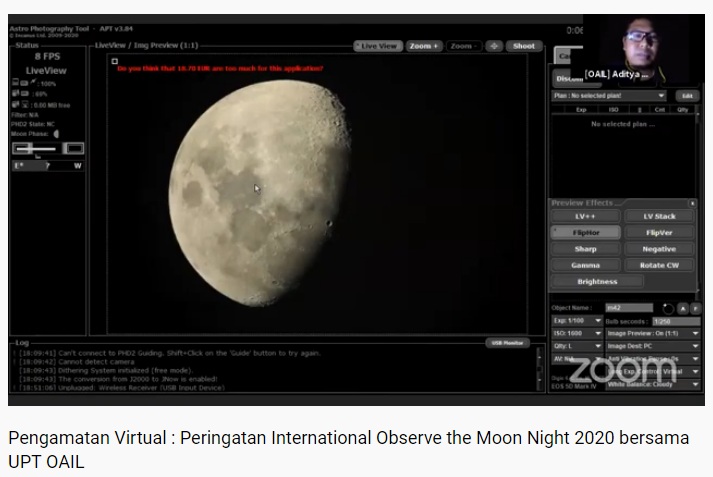
Task: Click the Rotate CW effect button
Action: 659,265
